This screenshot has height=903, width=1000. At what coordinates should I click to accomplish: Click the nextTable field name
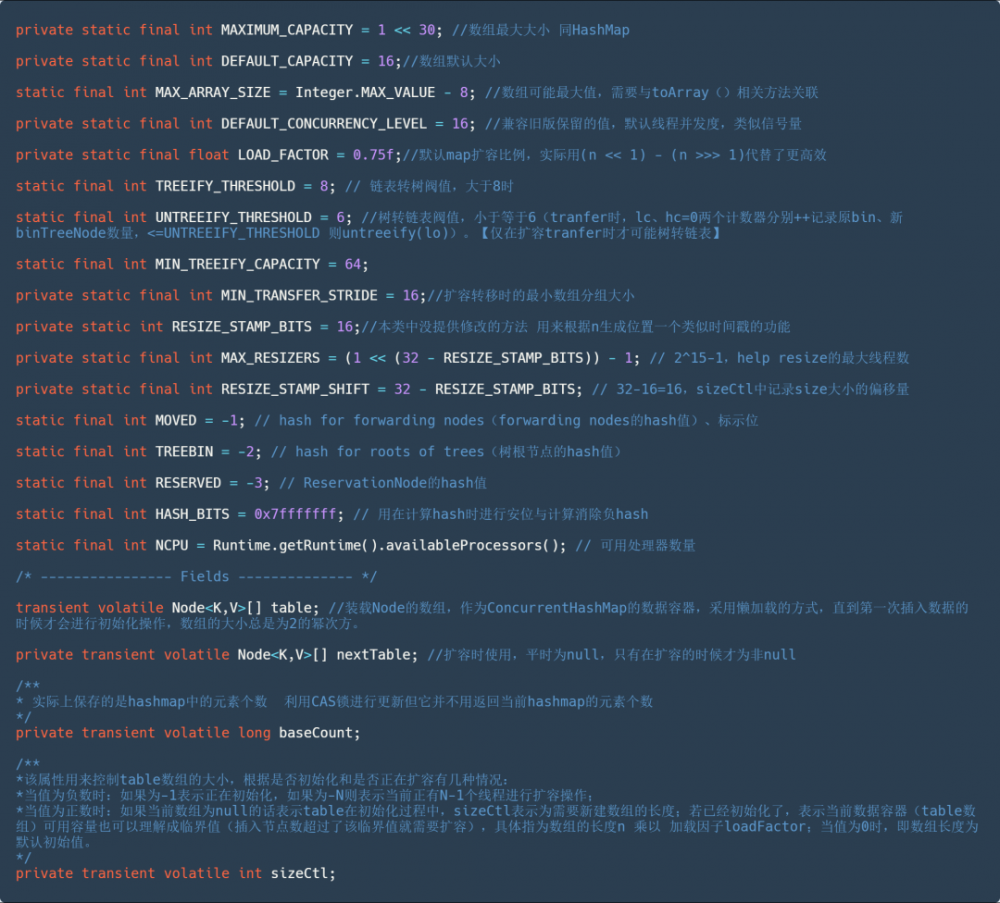tap(373, 654)
